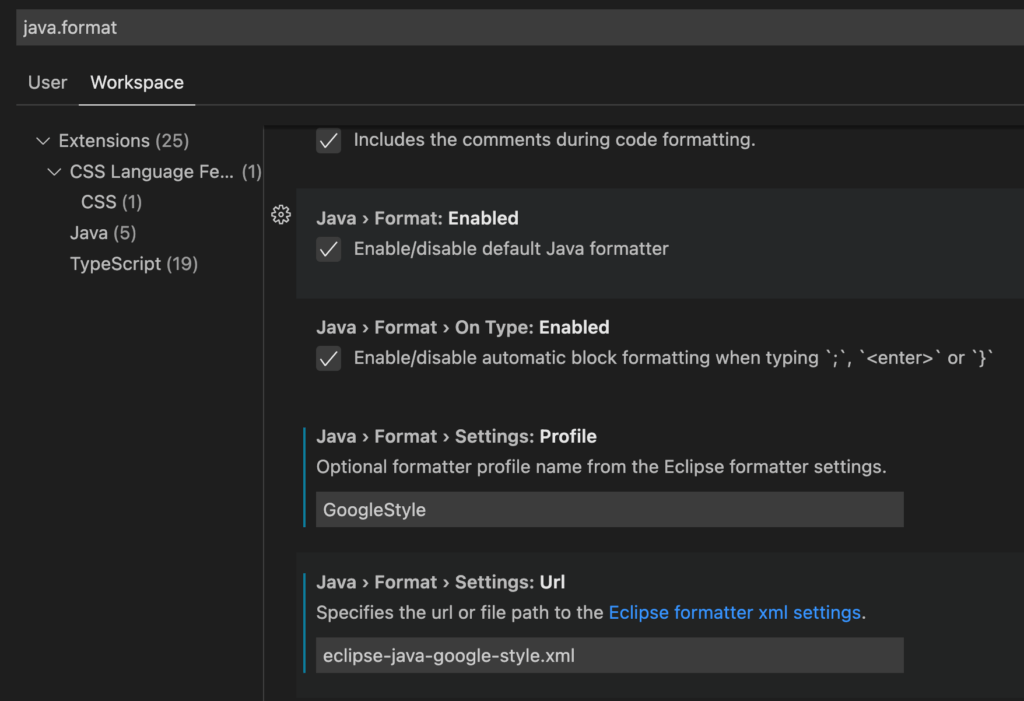Collapse the CSS Language Features node
The height and width of the screenshot is (701, 1024).
(x=55, y=171)
